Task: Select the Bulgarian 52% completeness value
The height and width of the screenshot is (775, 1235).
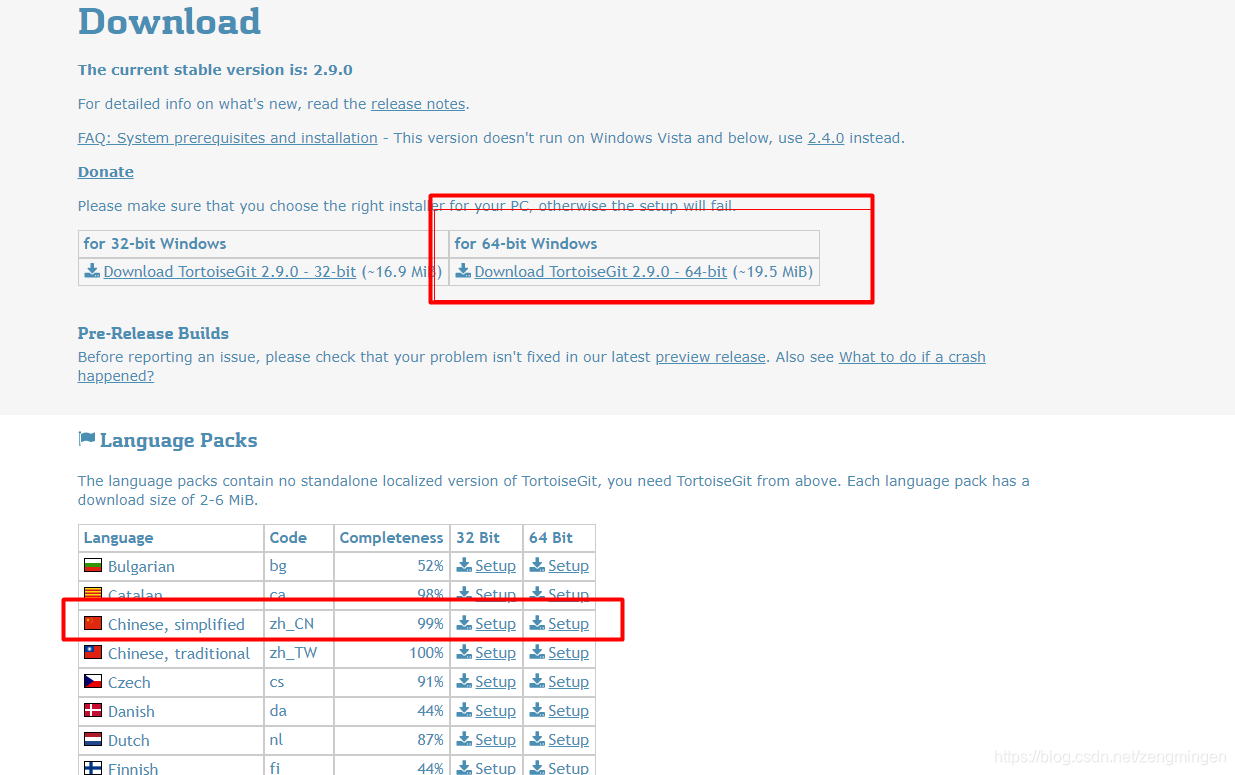Action: click(431, 566)
